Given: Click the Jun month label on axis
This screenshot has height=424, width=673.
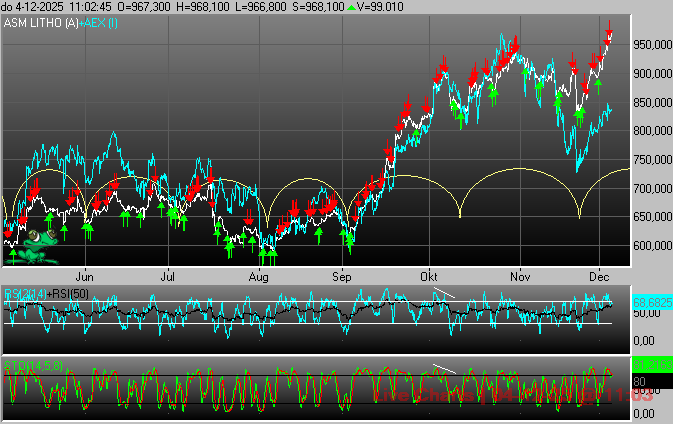Looking at the screenshot, I should [x=85, y=277].
